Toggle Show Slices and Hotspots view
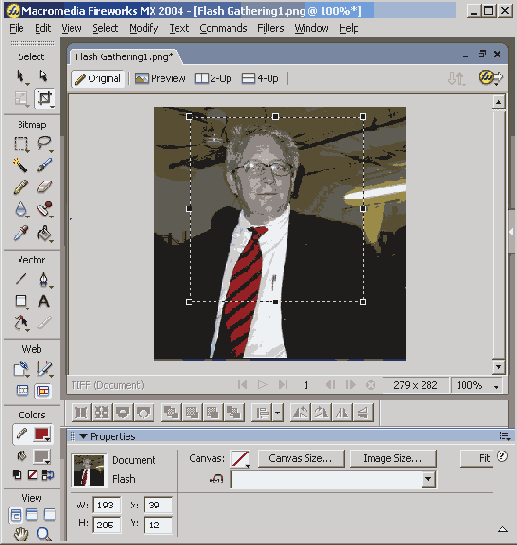Image resolution: width=517 pixels, height=545 pixels. pyautogui.click(x=43, y=391)
